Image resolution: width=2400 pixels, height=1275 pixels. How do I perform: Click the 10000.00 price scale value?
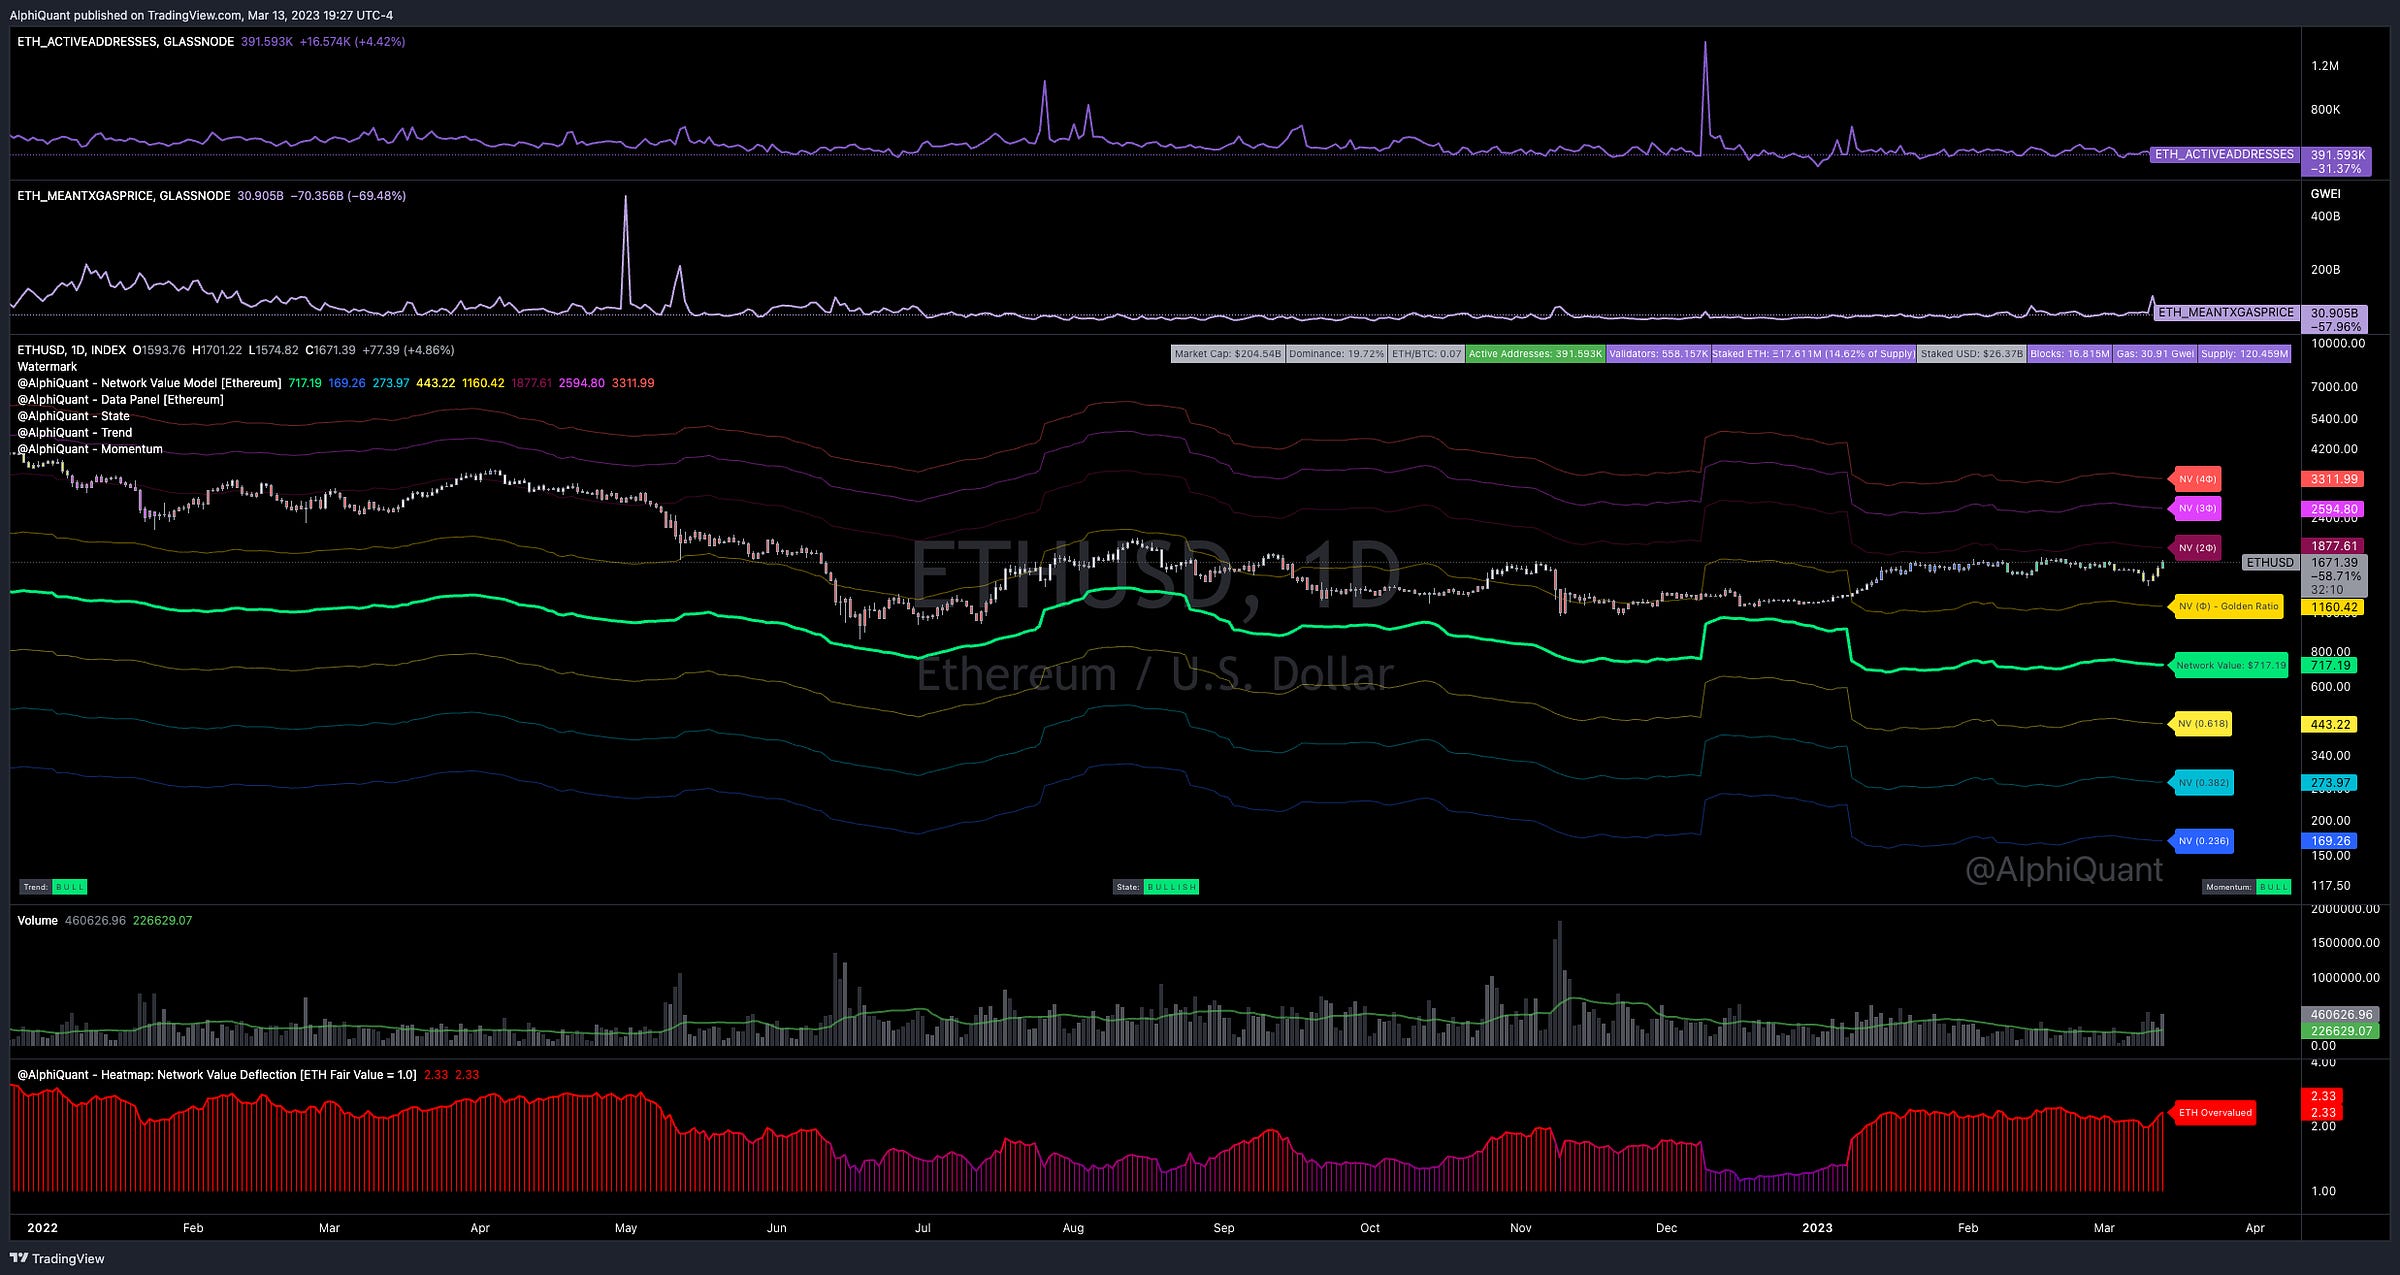[x=2337, y=343]
